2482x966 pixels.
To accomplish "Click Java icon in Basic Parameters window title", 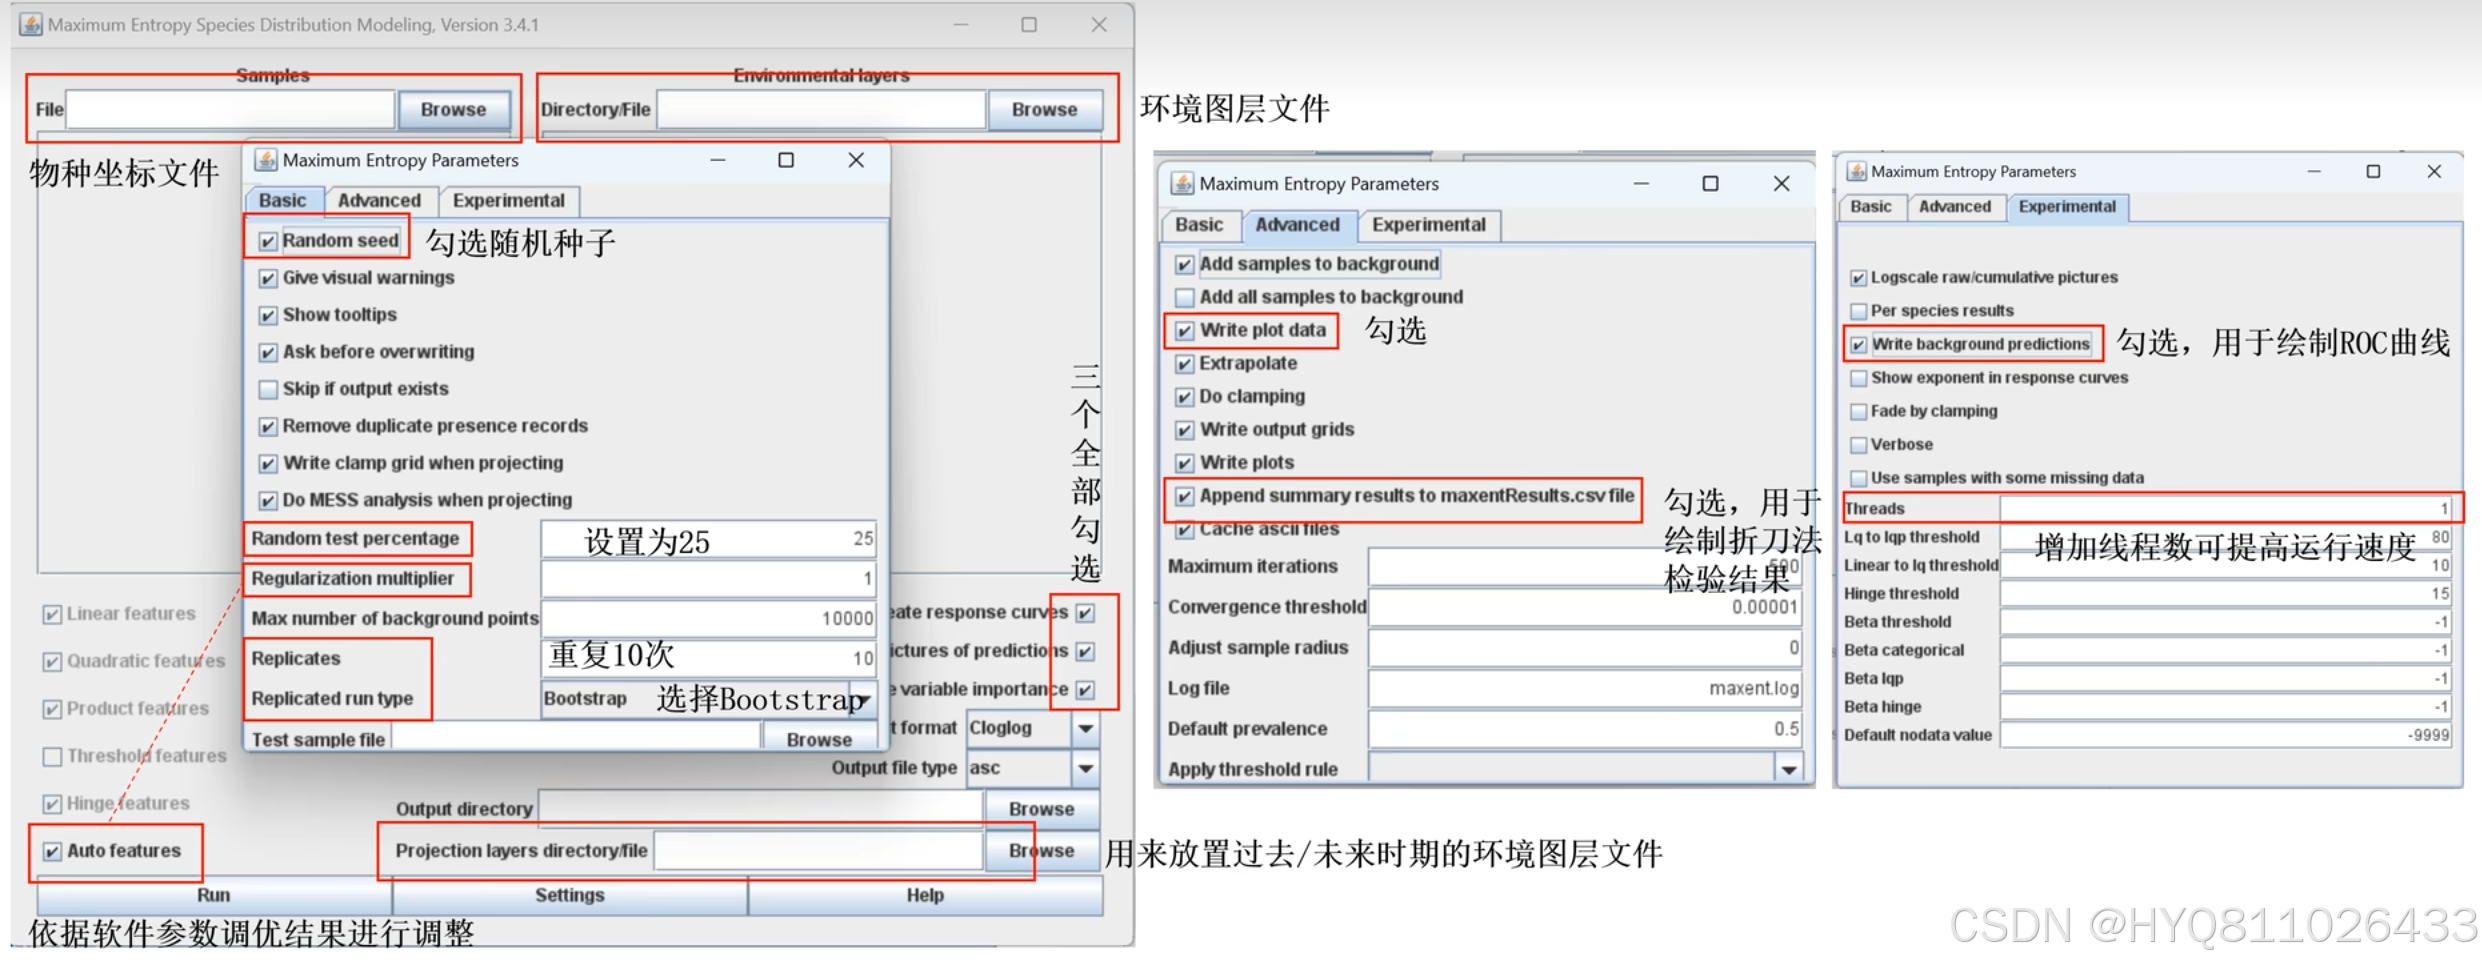I will tap(266, 160).
